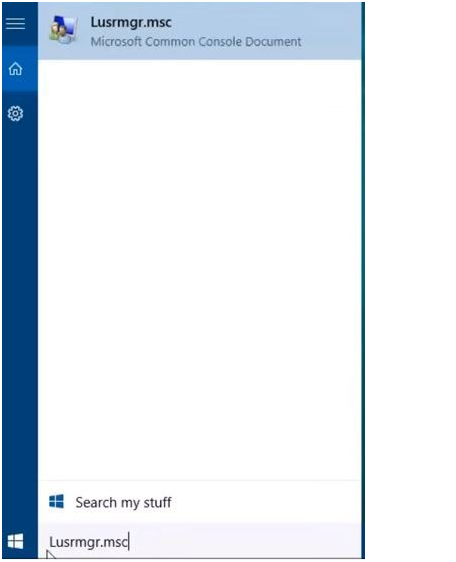This screenshot has width=456, height=562.
Task: Click the three-line menu icon at top left
Action: pyautogui.click(x=15, y=24)
